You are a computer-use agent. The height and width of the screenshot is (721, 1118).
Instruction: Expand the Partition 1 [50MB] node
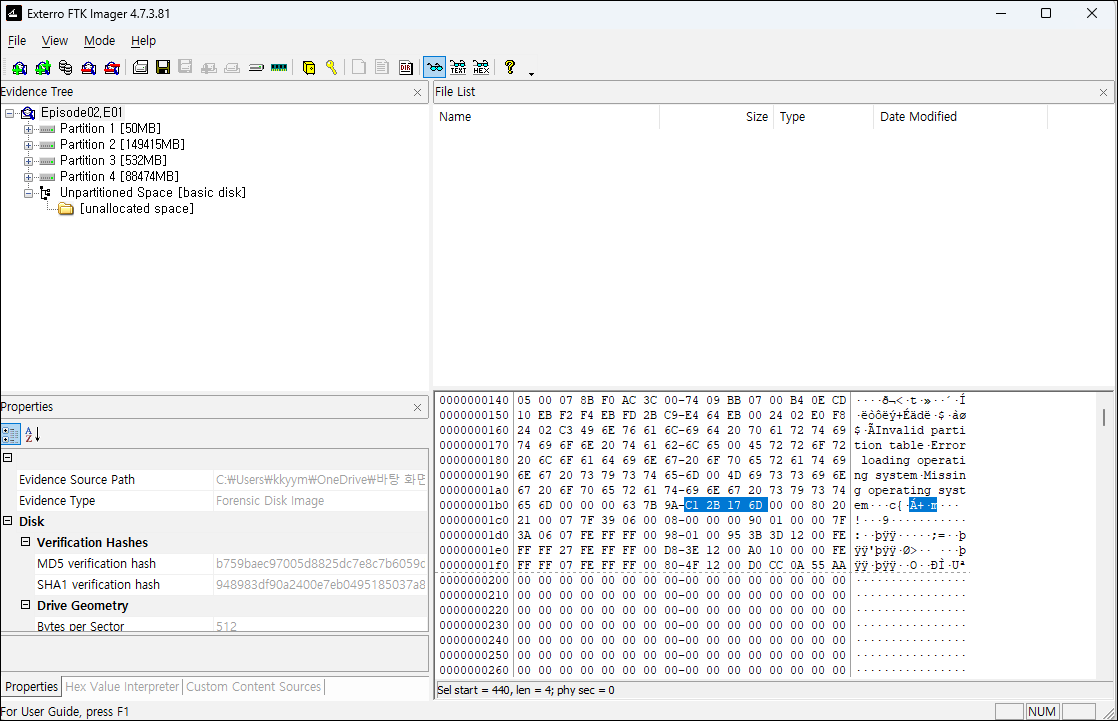click(x=28, y=129)
